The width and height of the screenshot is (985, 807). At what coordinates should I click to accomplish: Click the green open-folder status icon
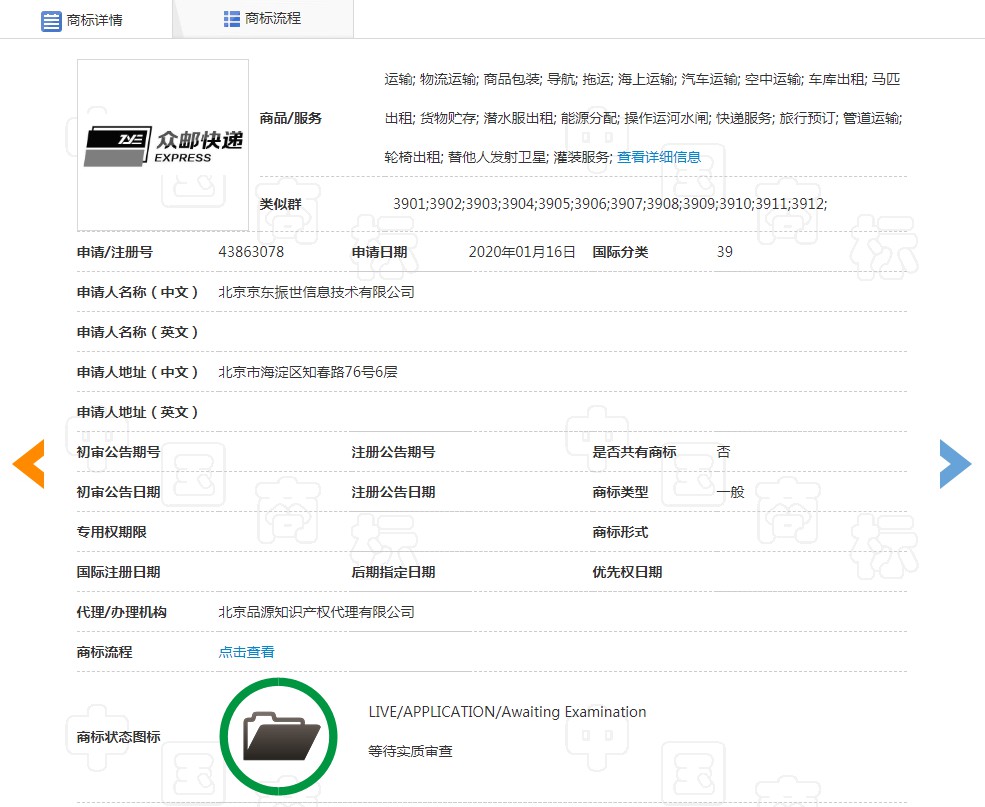[x=278, y=735]
